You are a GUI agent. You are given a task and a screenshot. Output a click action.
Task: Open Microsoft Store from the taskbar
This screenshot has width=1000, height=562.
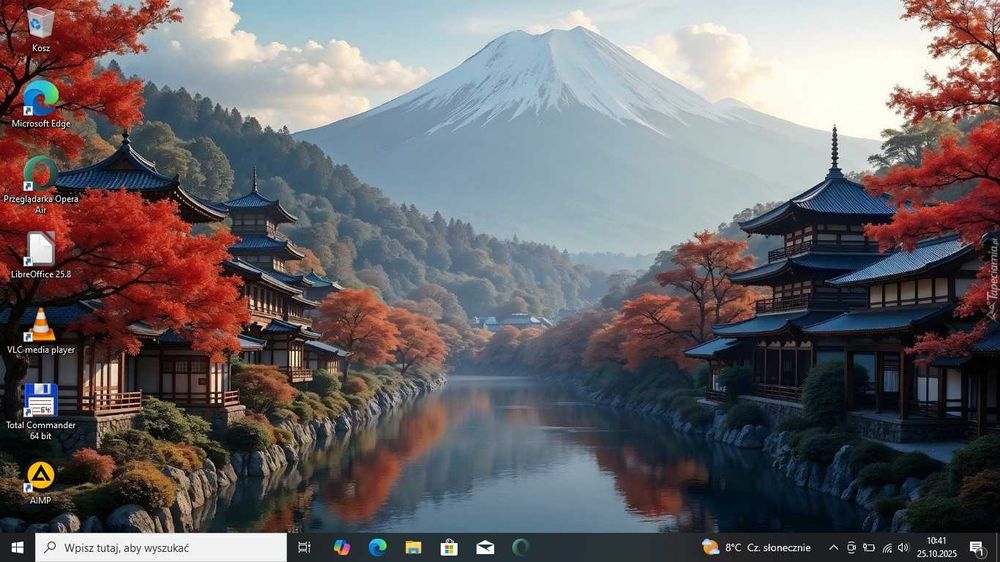coord(449,547)
